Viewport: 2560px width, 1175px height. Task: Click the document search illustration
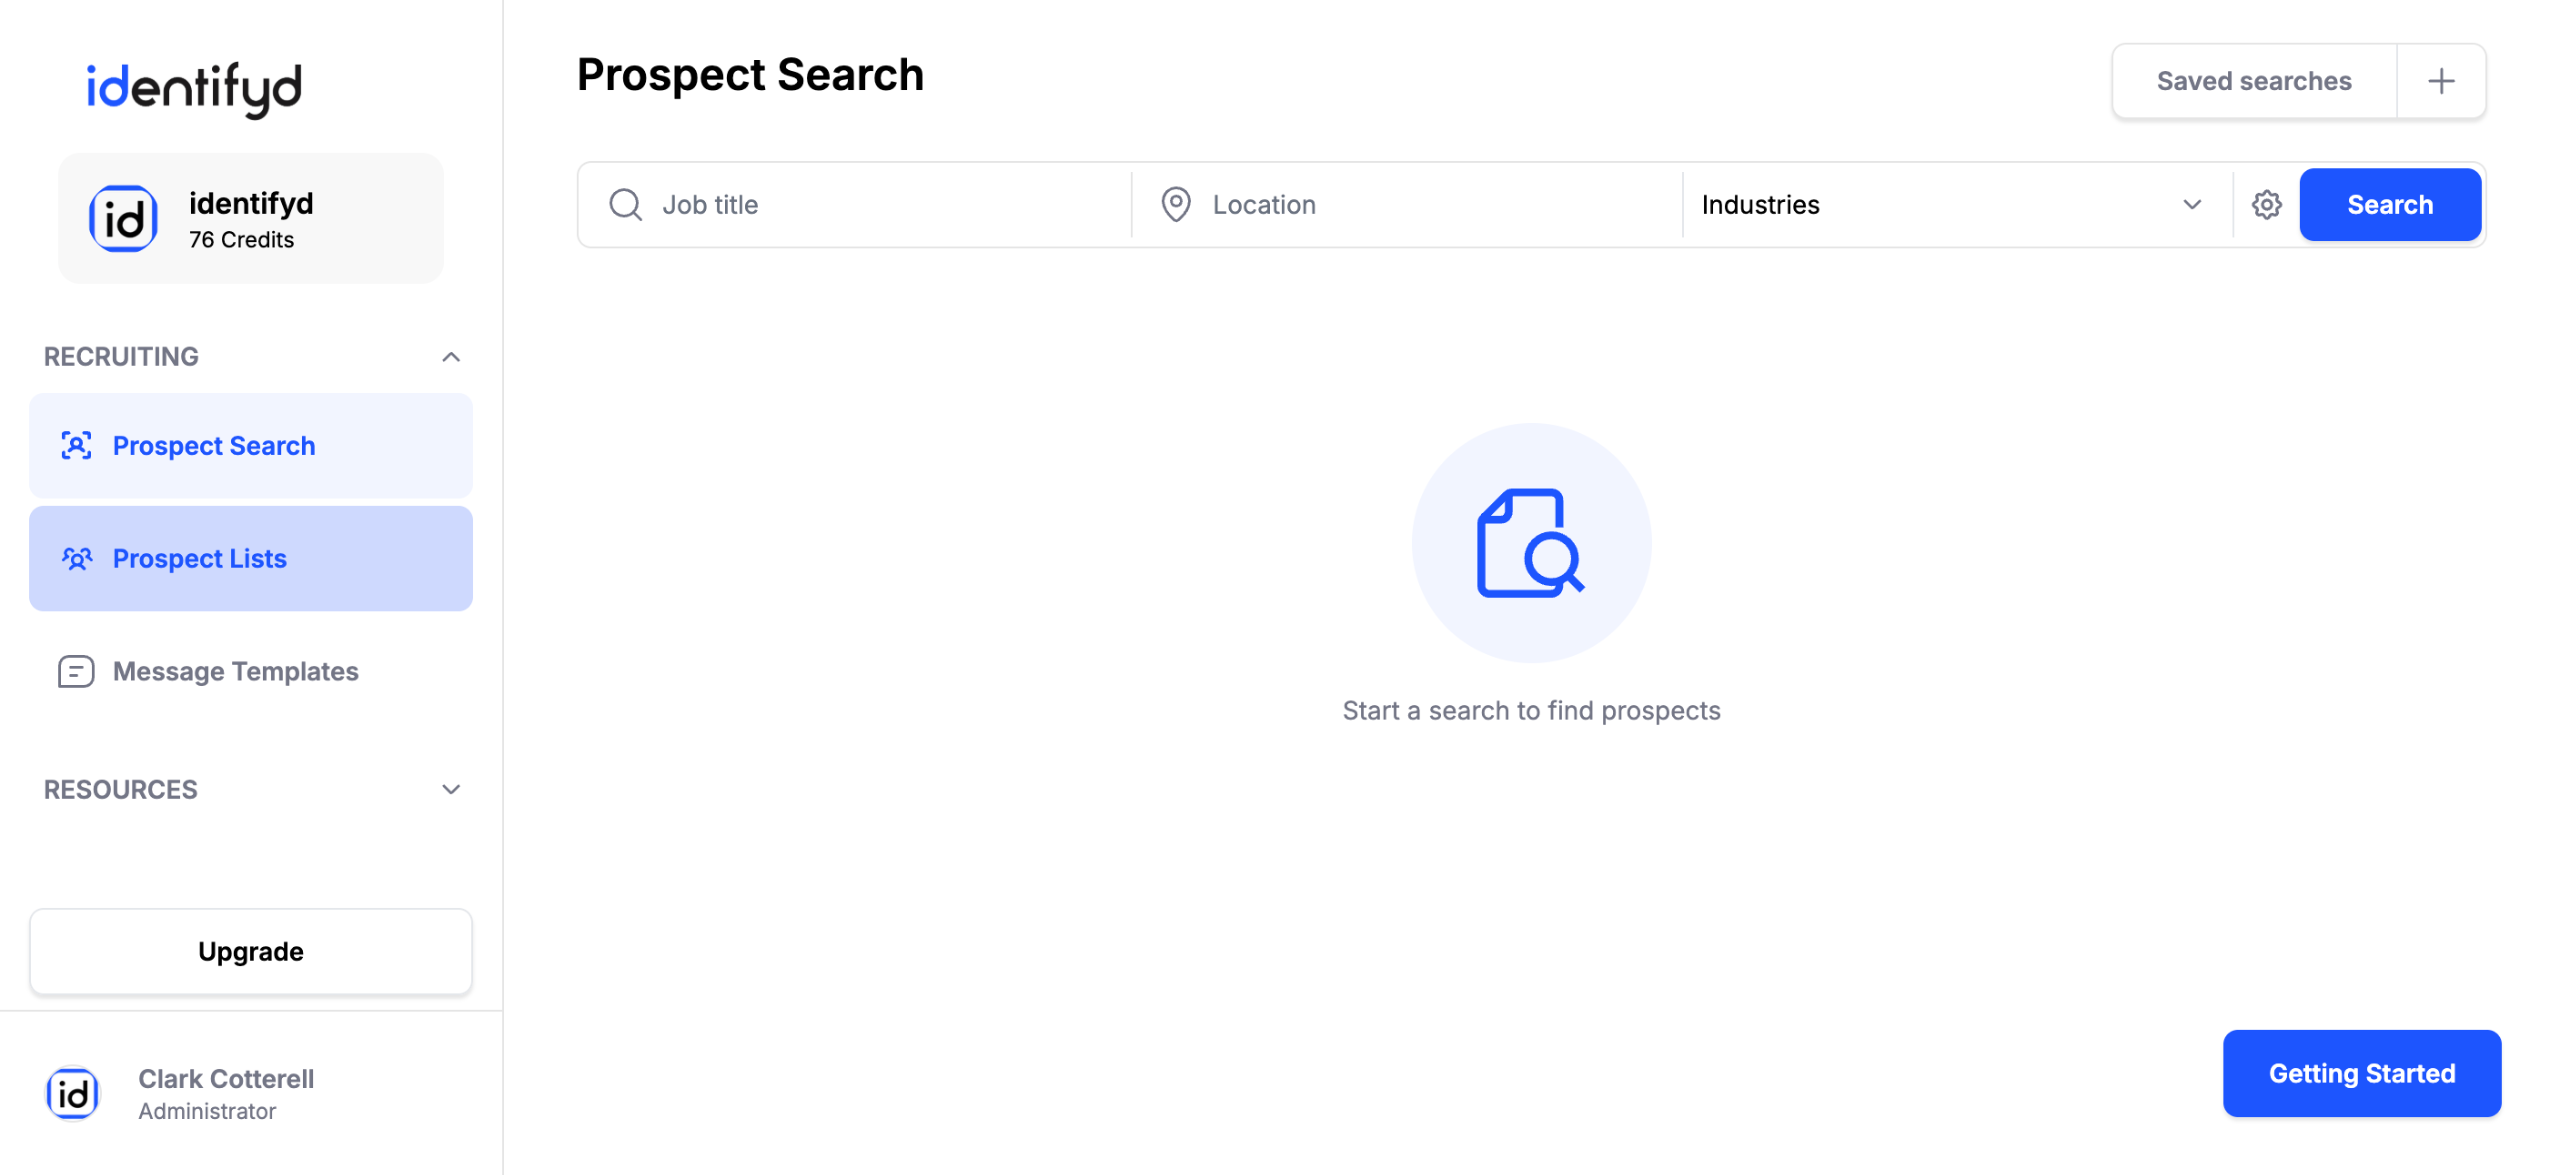click(x=1531, y=543)
